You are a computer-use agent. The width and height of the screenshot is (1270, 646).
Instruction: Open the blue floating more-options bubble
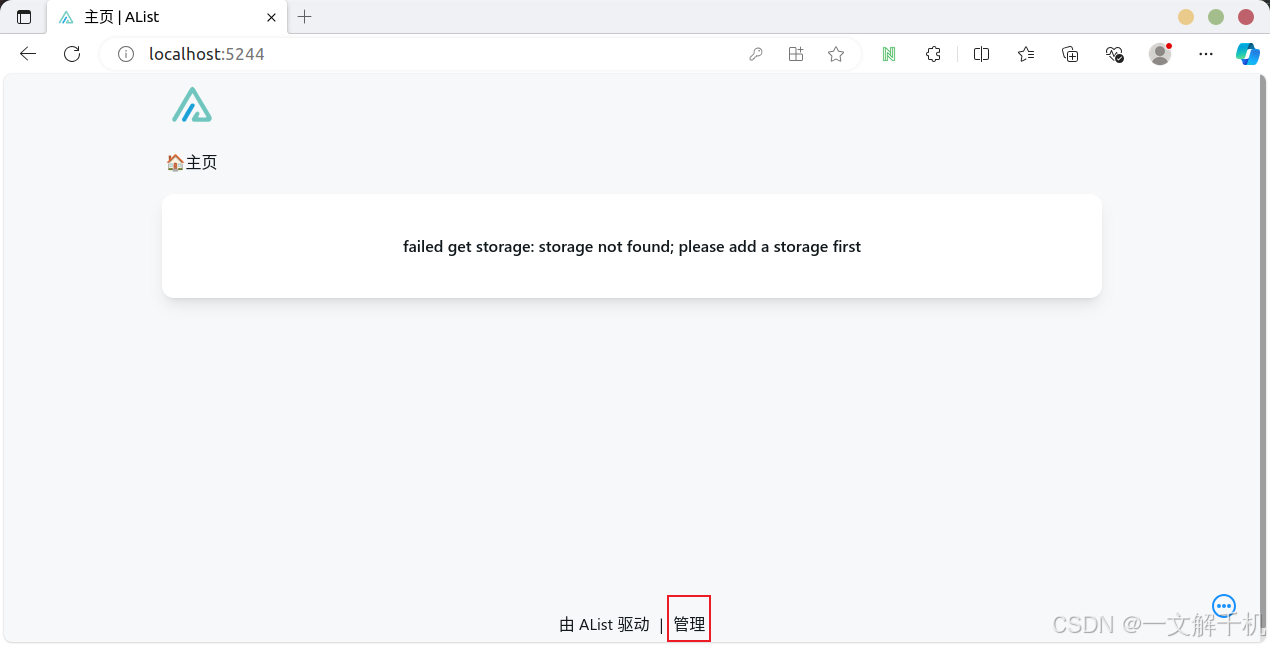(1224, 606)
